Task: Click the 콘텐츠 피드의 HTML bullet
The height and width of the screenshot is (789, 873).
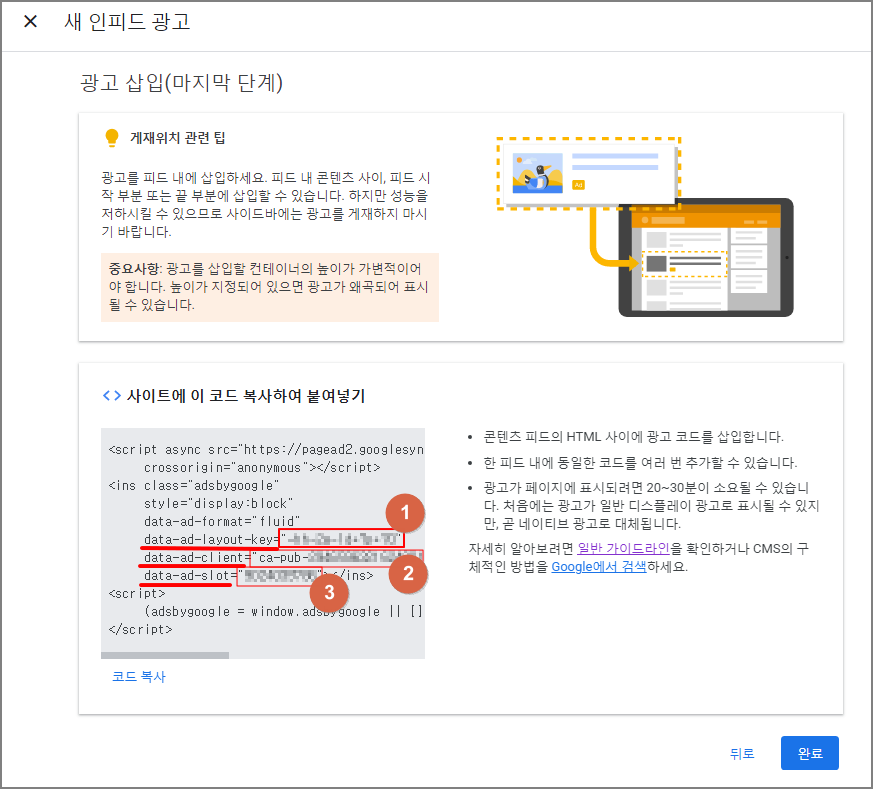Action: 633,437
